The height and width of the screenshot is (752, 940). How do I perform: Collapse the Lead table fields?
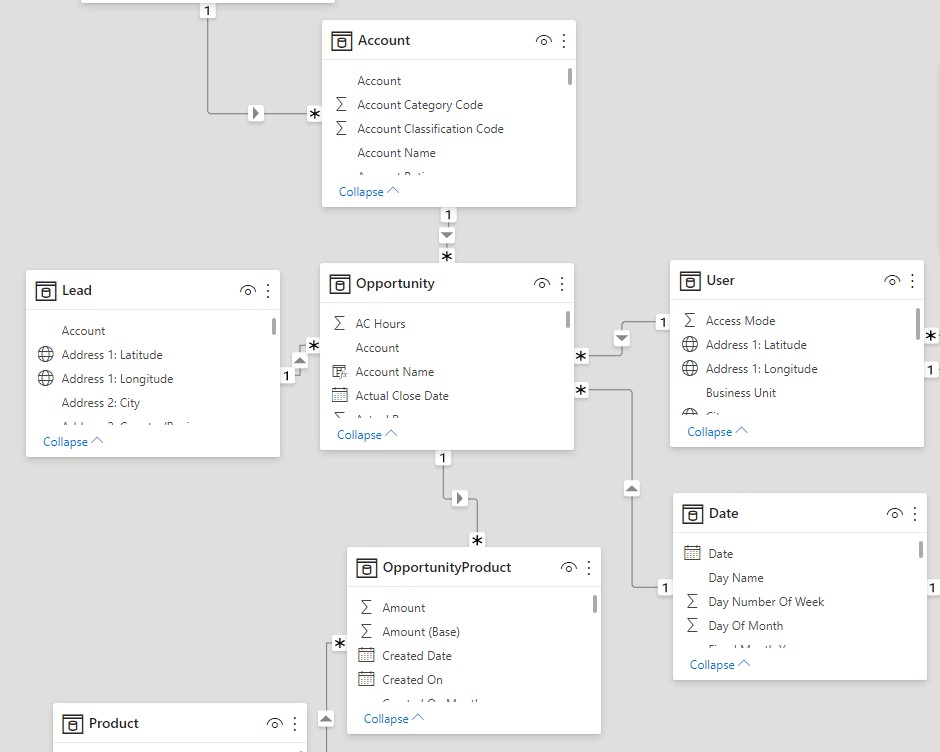pos(65,441)
